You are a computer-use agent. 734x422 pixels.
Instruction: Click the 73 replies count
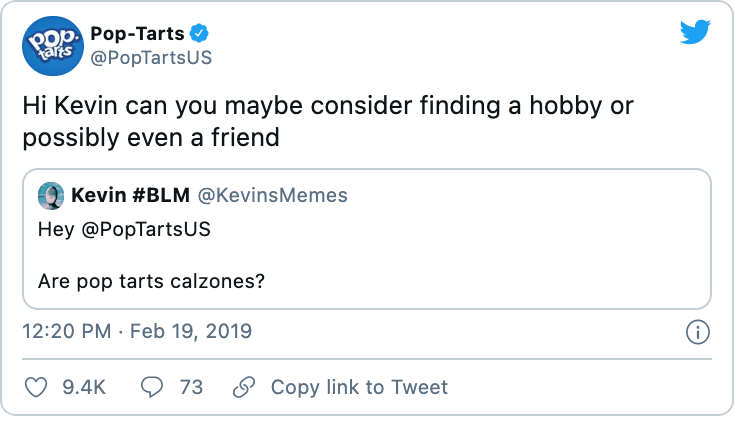[x=191, y=387]
